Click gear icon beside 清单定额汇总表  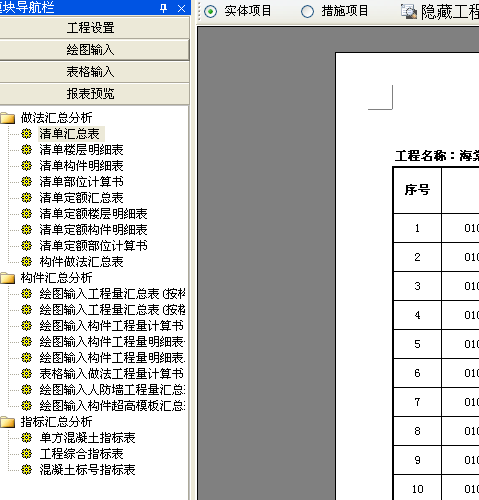pyautogui.click(x=26, y=198)
